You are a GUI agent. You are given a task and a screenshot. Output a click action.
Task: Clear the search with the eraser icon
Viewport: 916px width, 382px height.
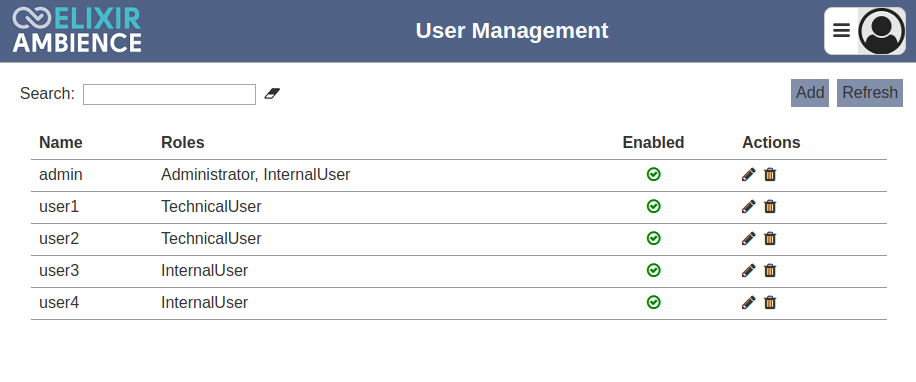(x=272, y=93)
